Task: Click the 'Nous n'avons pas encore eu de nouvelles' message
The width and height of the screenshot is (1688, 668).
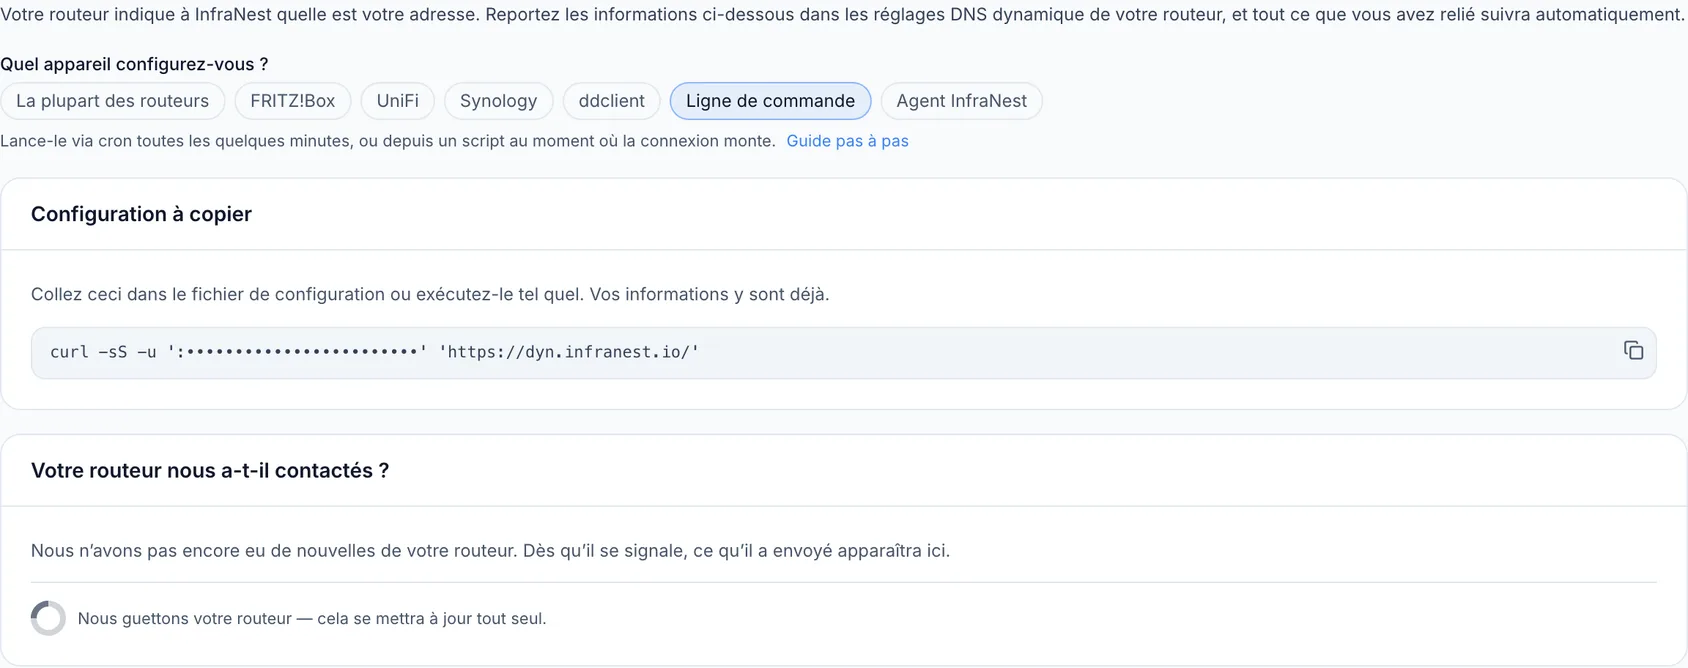Action: pos(490,550)
